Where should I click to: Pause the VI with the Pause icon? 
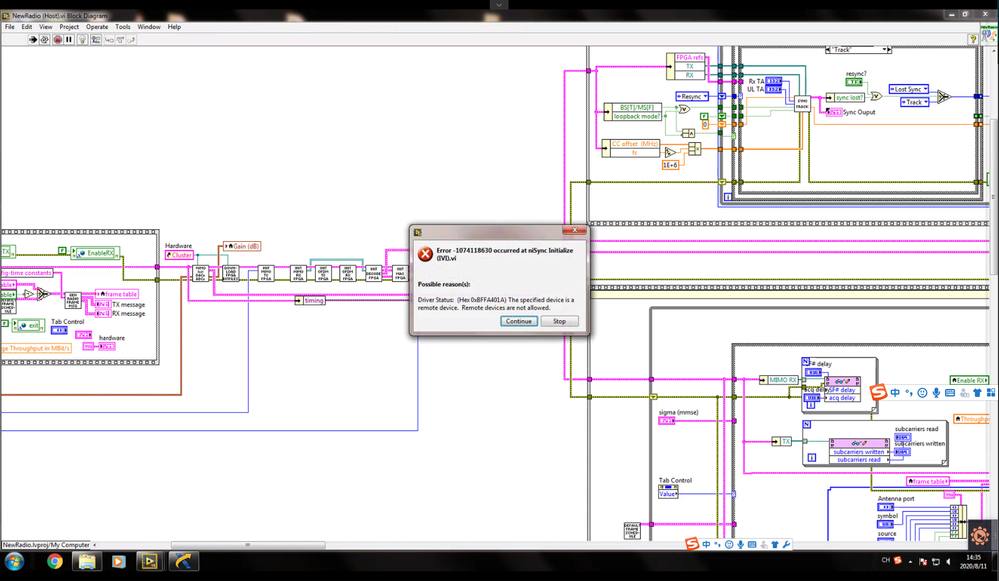point(69,39)
